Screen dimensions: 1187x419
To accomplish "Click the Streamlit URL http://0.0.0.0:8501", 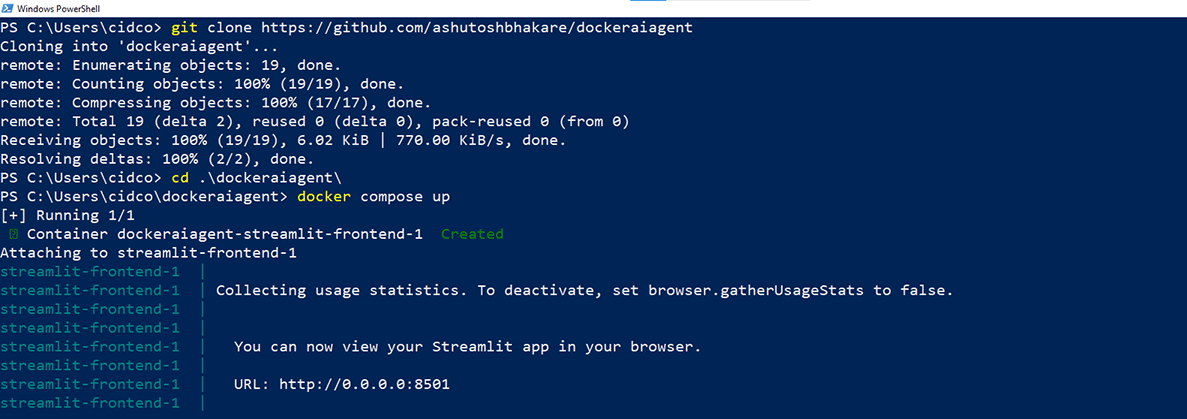I will [x=371, y=384].
